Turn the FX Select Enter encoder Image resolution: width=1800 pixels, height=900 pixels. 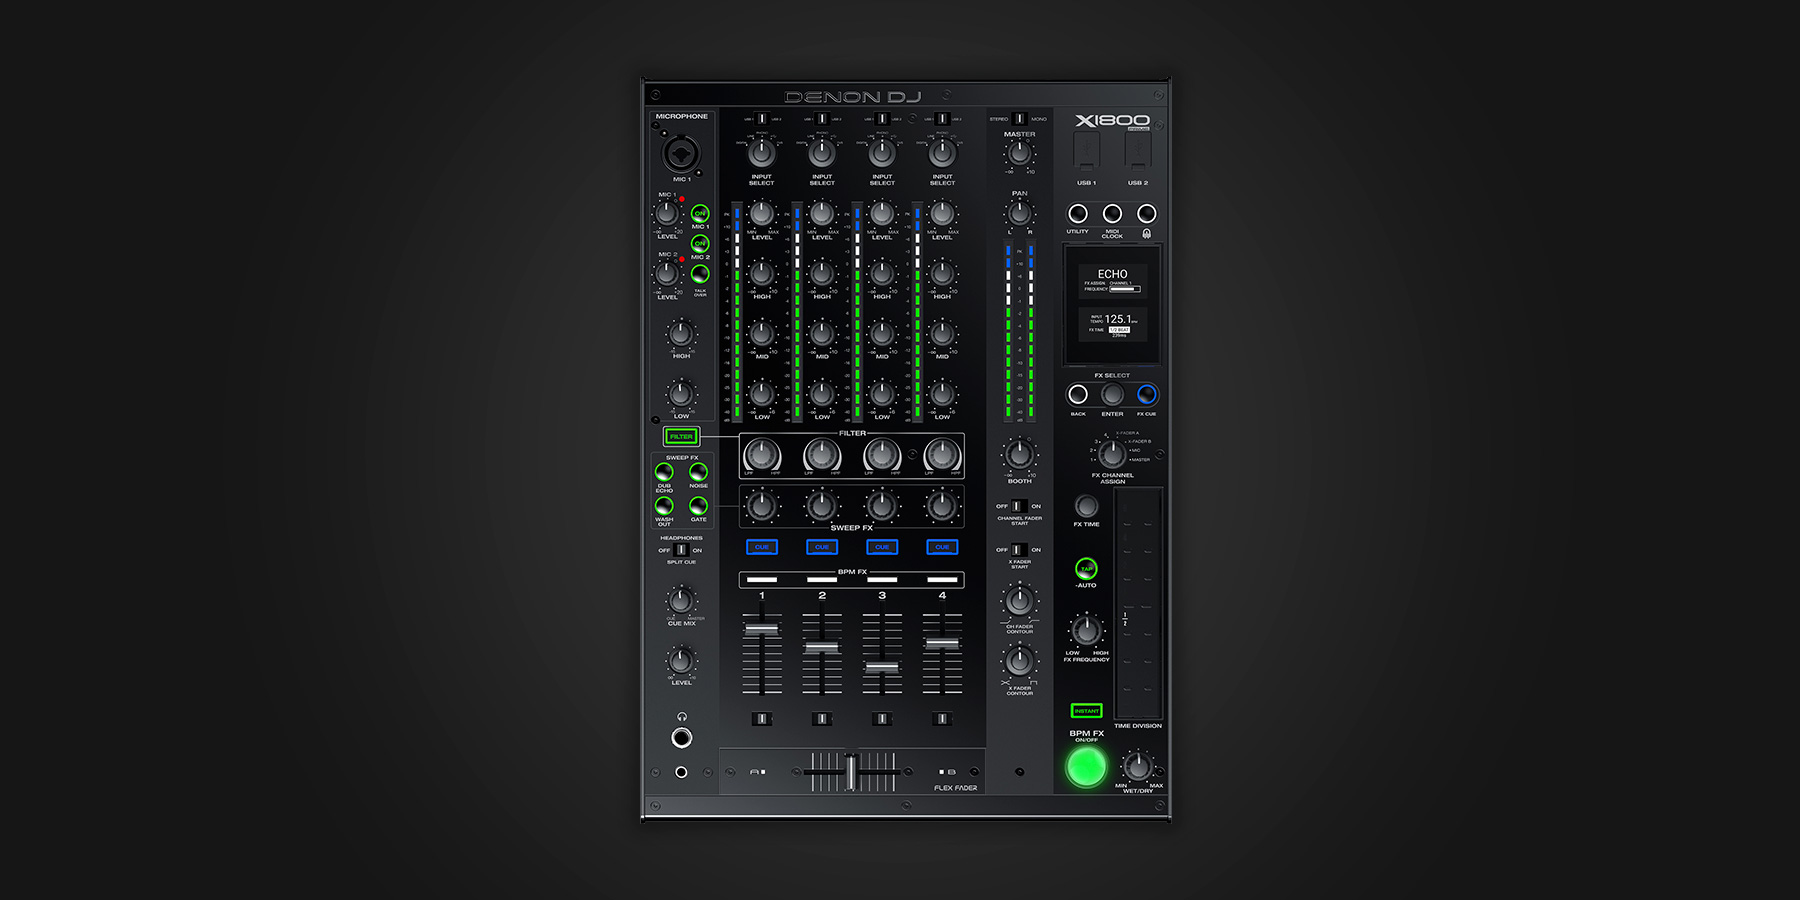1112,394
